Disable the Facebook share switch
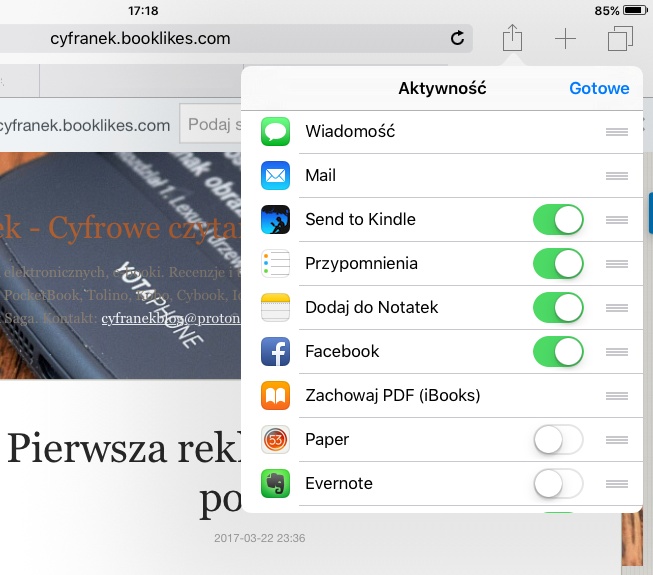The height and width of the screenshot is (575, 653). (x=558, y=351)
